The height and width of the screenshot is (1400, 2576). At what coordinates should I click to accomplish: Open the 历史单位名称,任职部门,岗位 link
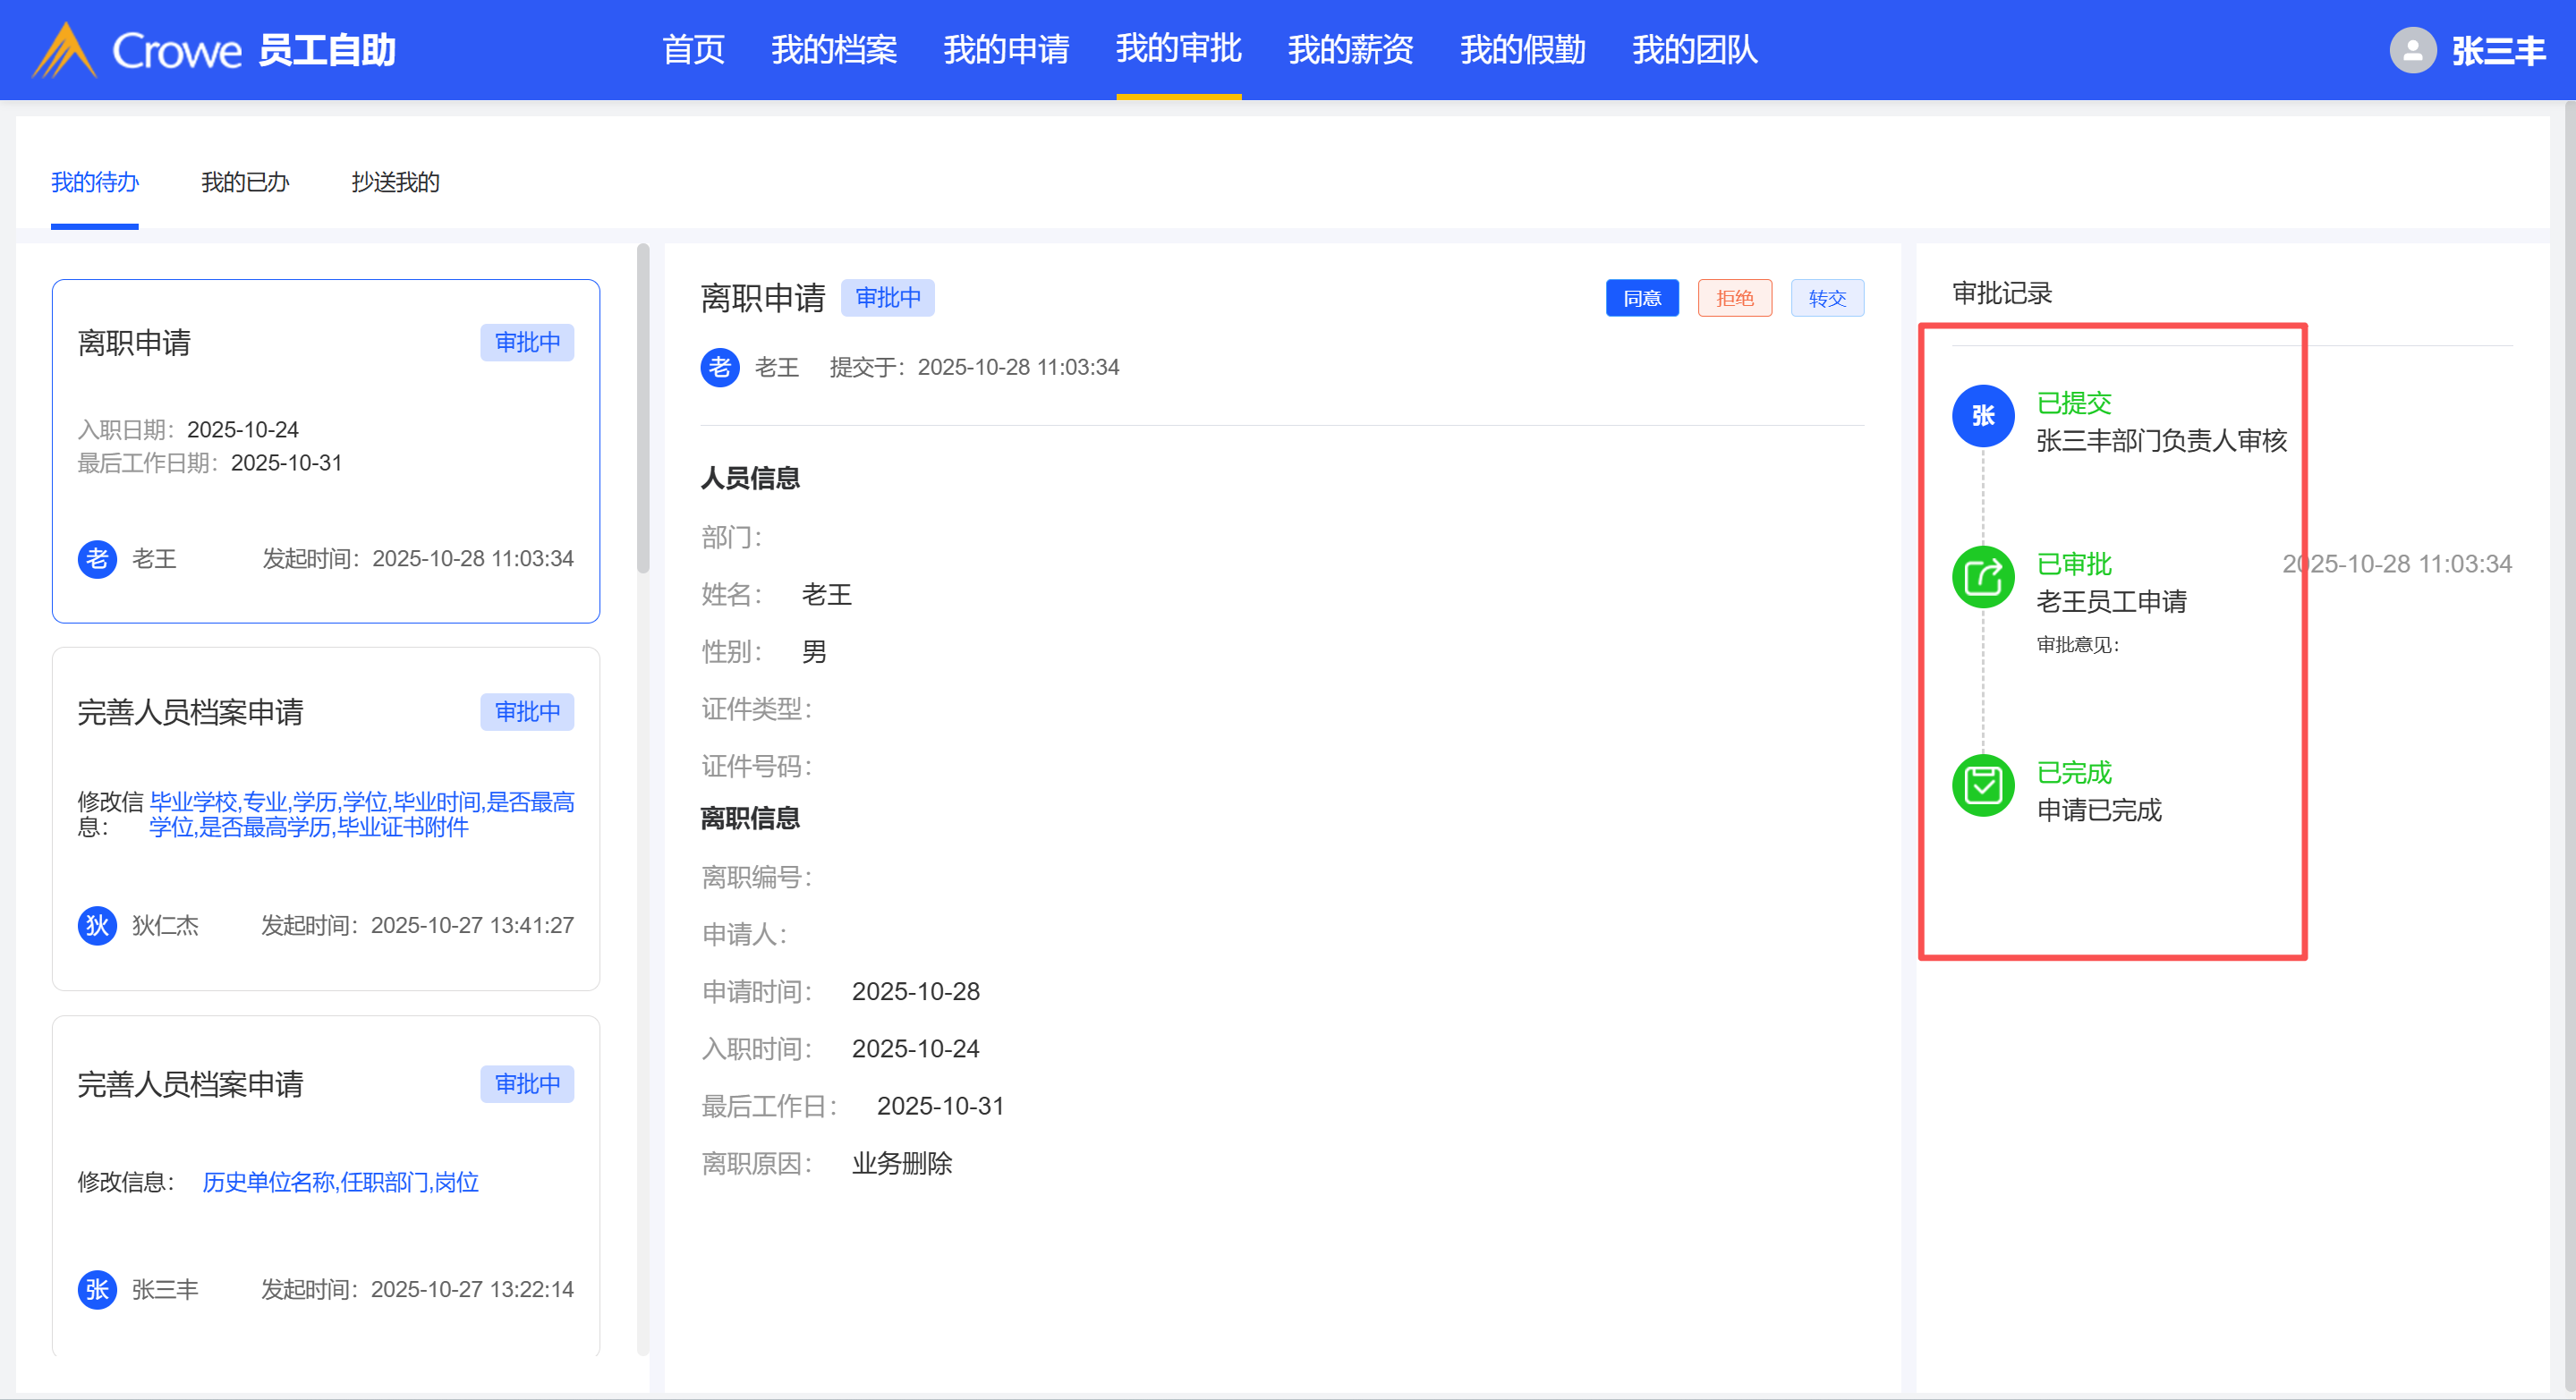[x=340, y=1182]
